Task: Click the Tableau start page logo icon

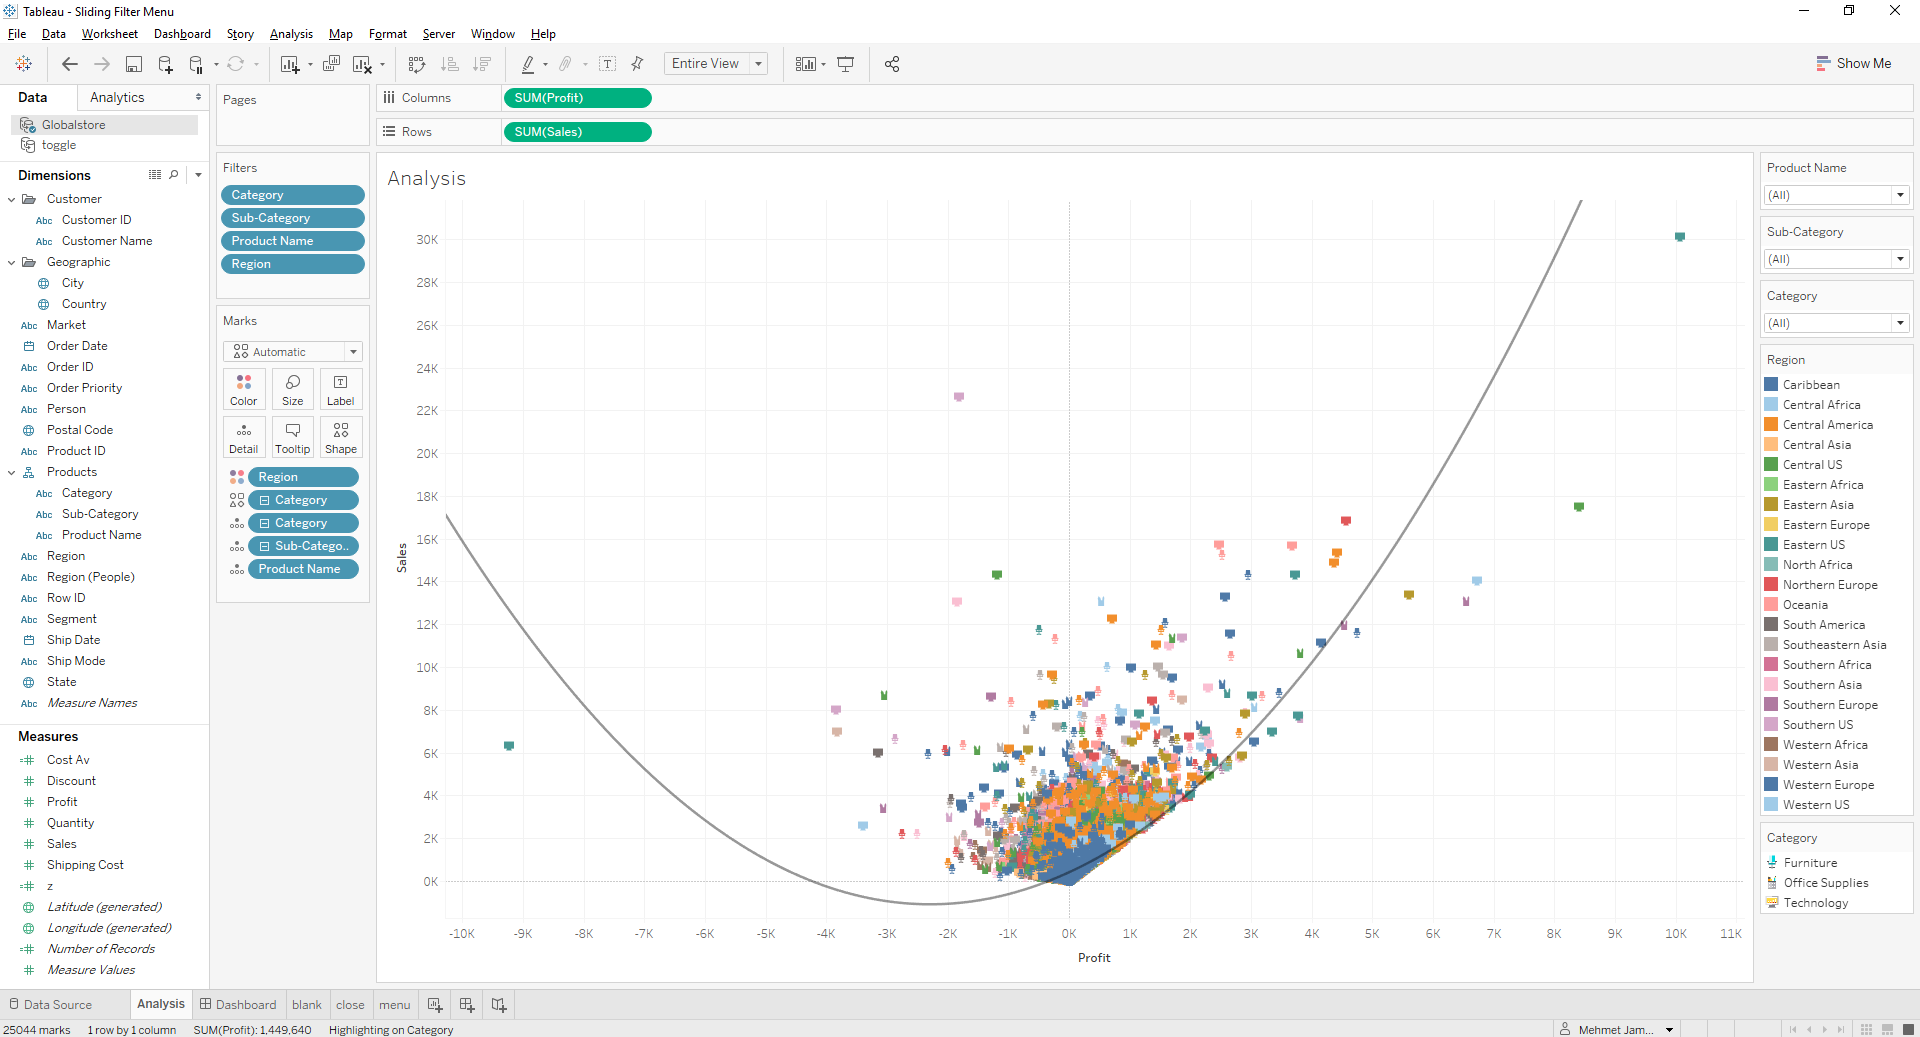Action: point(23,64)
